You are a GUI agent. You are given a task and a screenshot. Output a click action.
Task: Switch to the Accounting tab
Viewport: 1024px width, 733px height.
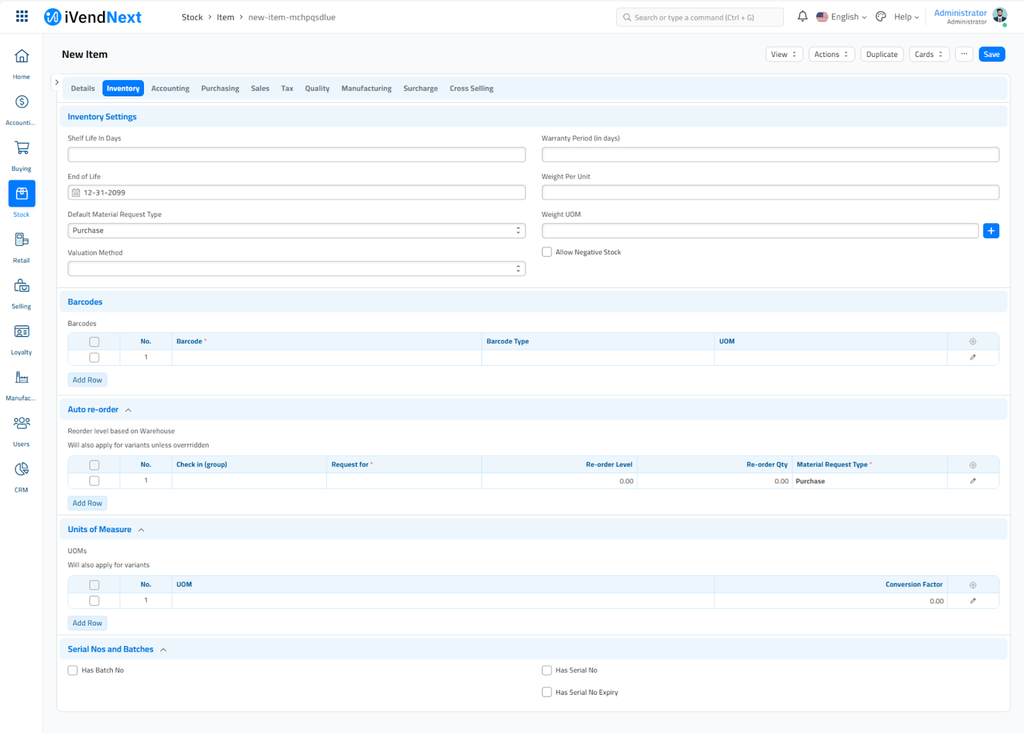170,89
